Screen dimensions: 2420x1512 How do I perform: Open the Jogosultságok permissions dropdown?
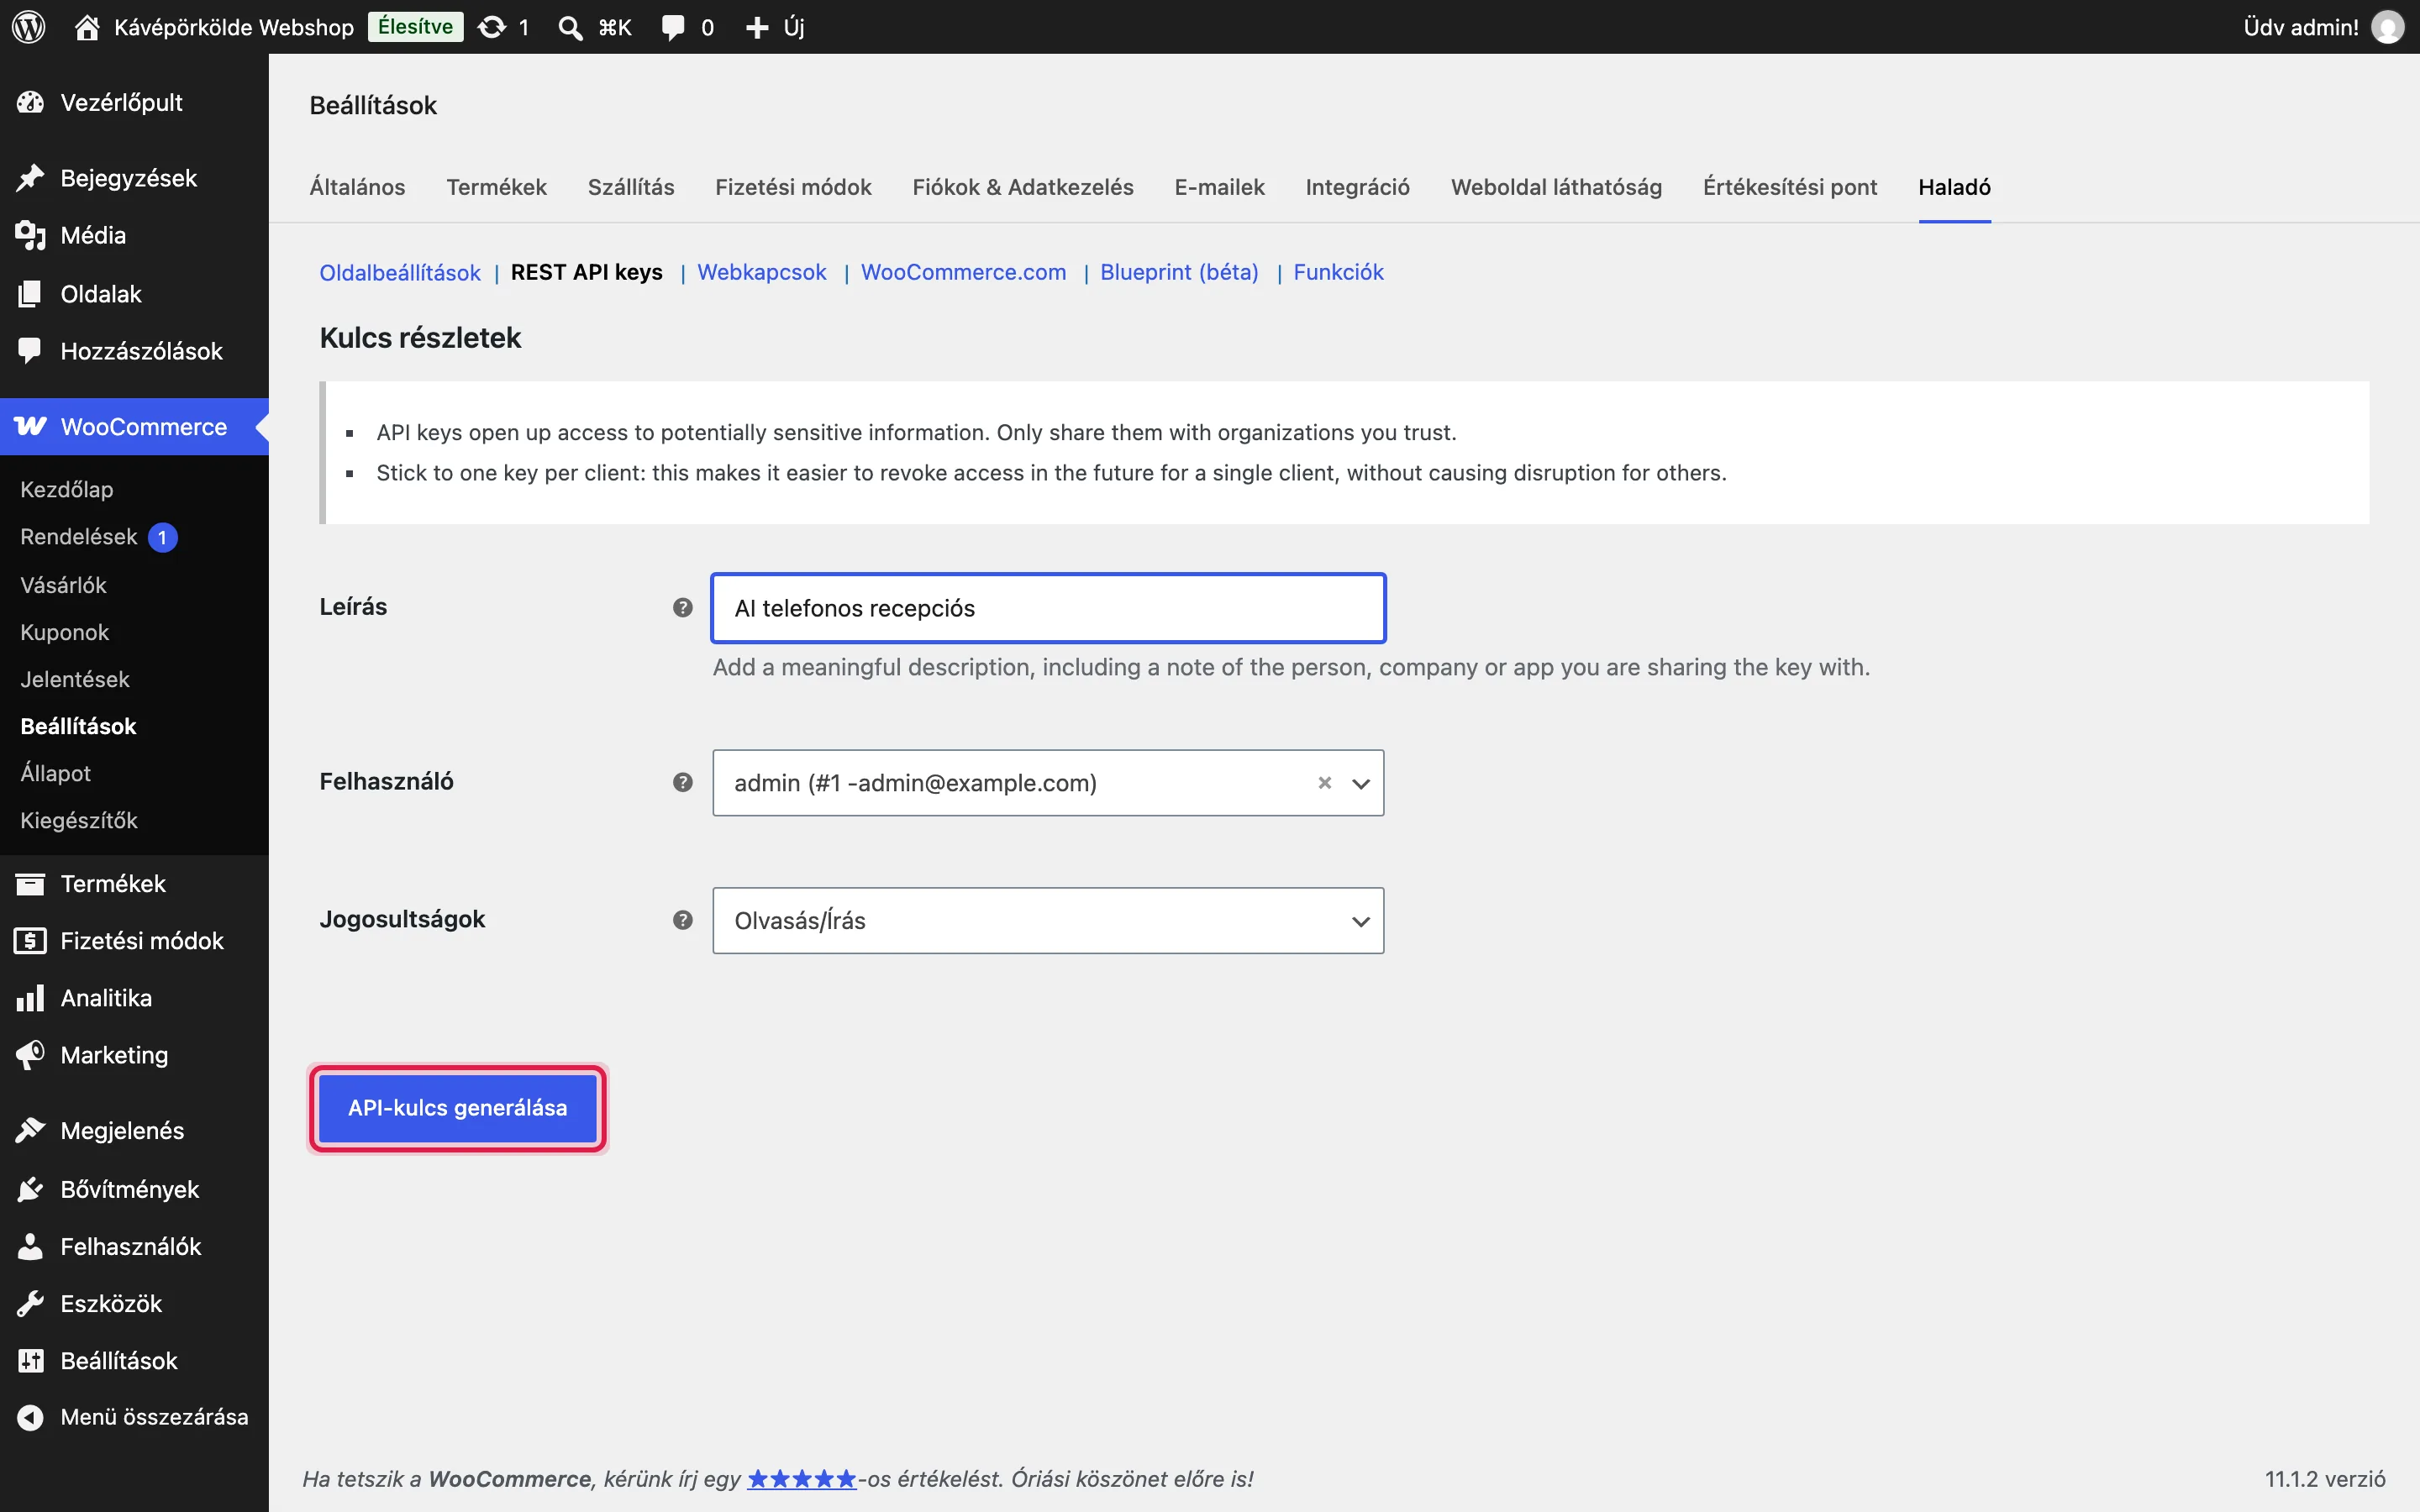click(1048, 920)
